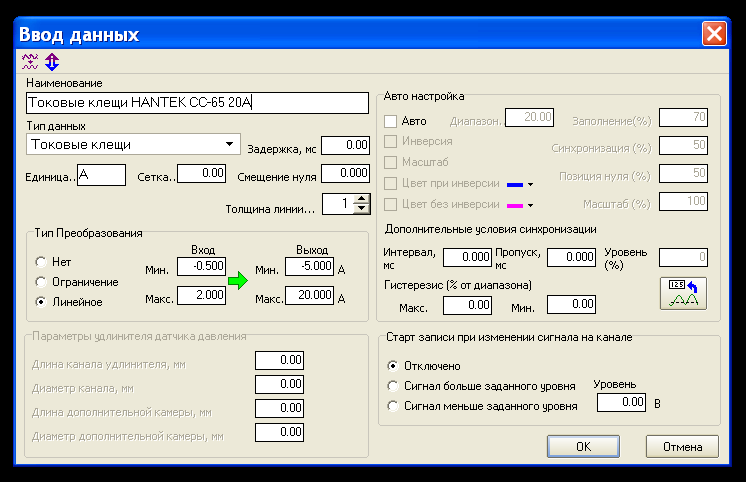The image size is (746, 482).
Task: Confirm with the OK button
Action: 583,446
